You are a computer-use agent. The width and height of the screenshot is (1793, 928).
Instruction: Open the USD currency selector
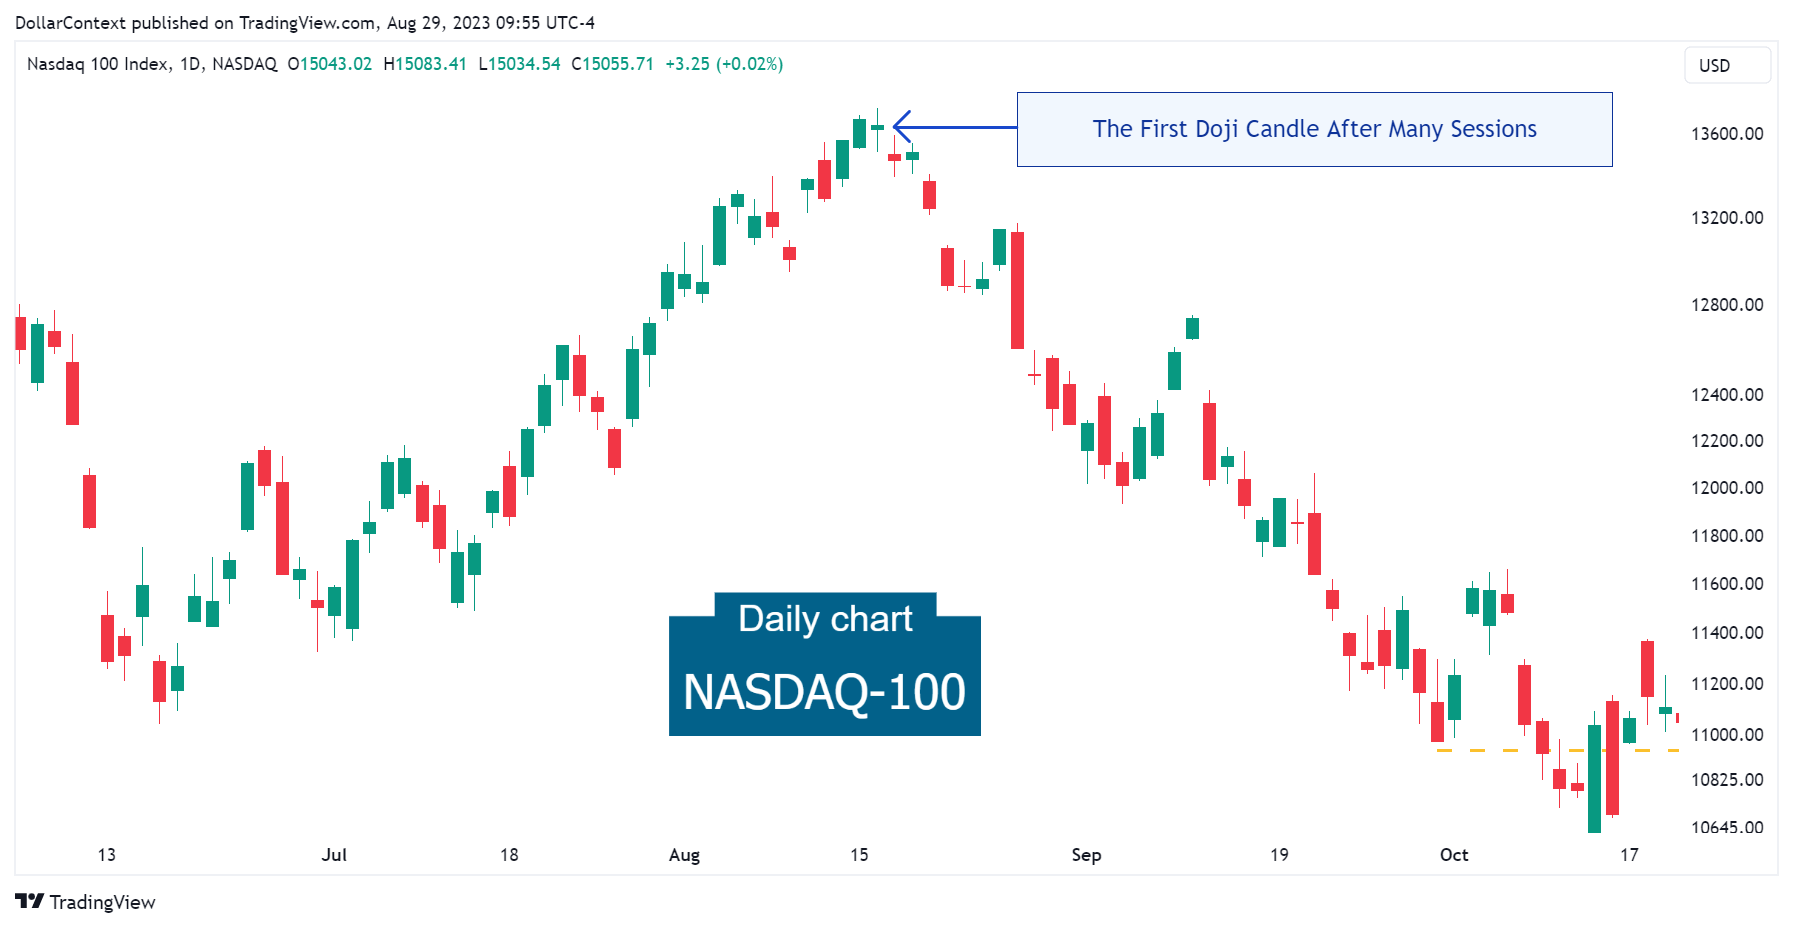pos(1727,65)
